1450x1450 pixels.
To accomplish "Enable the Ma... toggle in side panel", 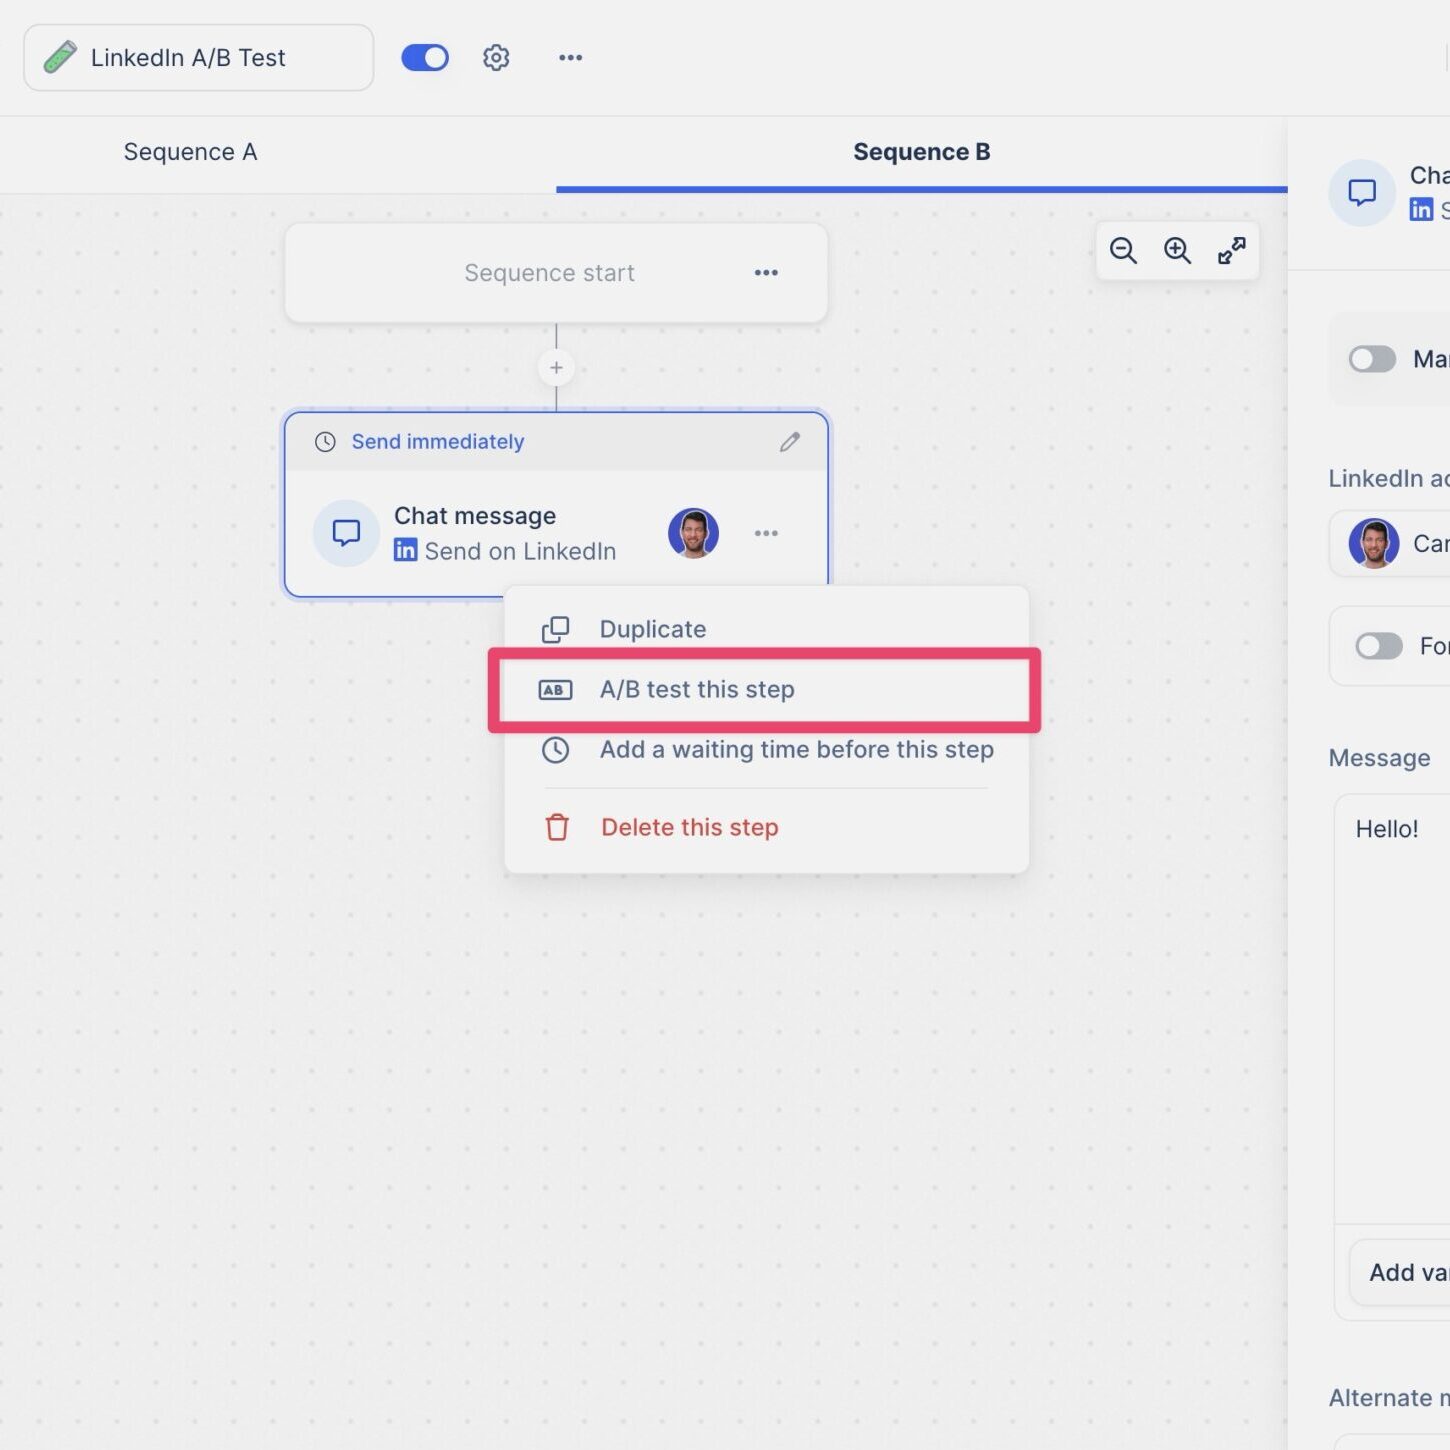I will click(1372, 359).
